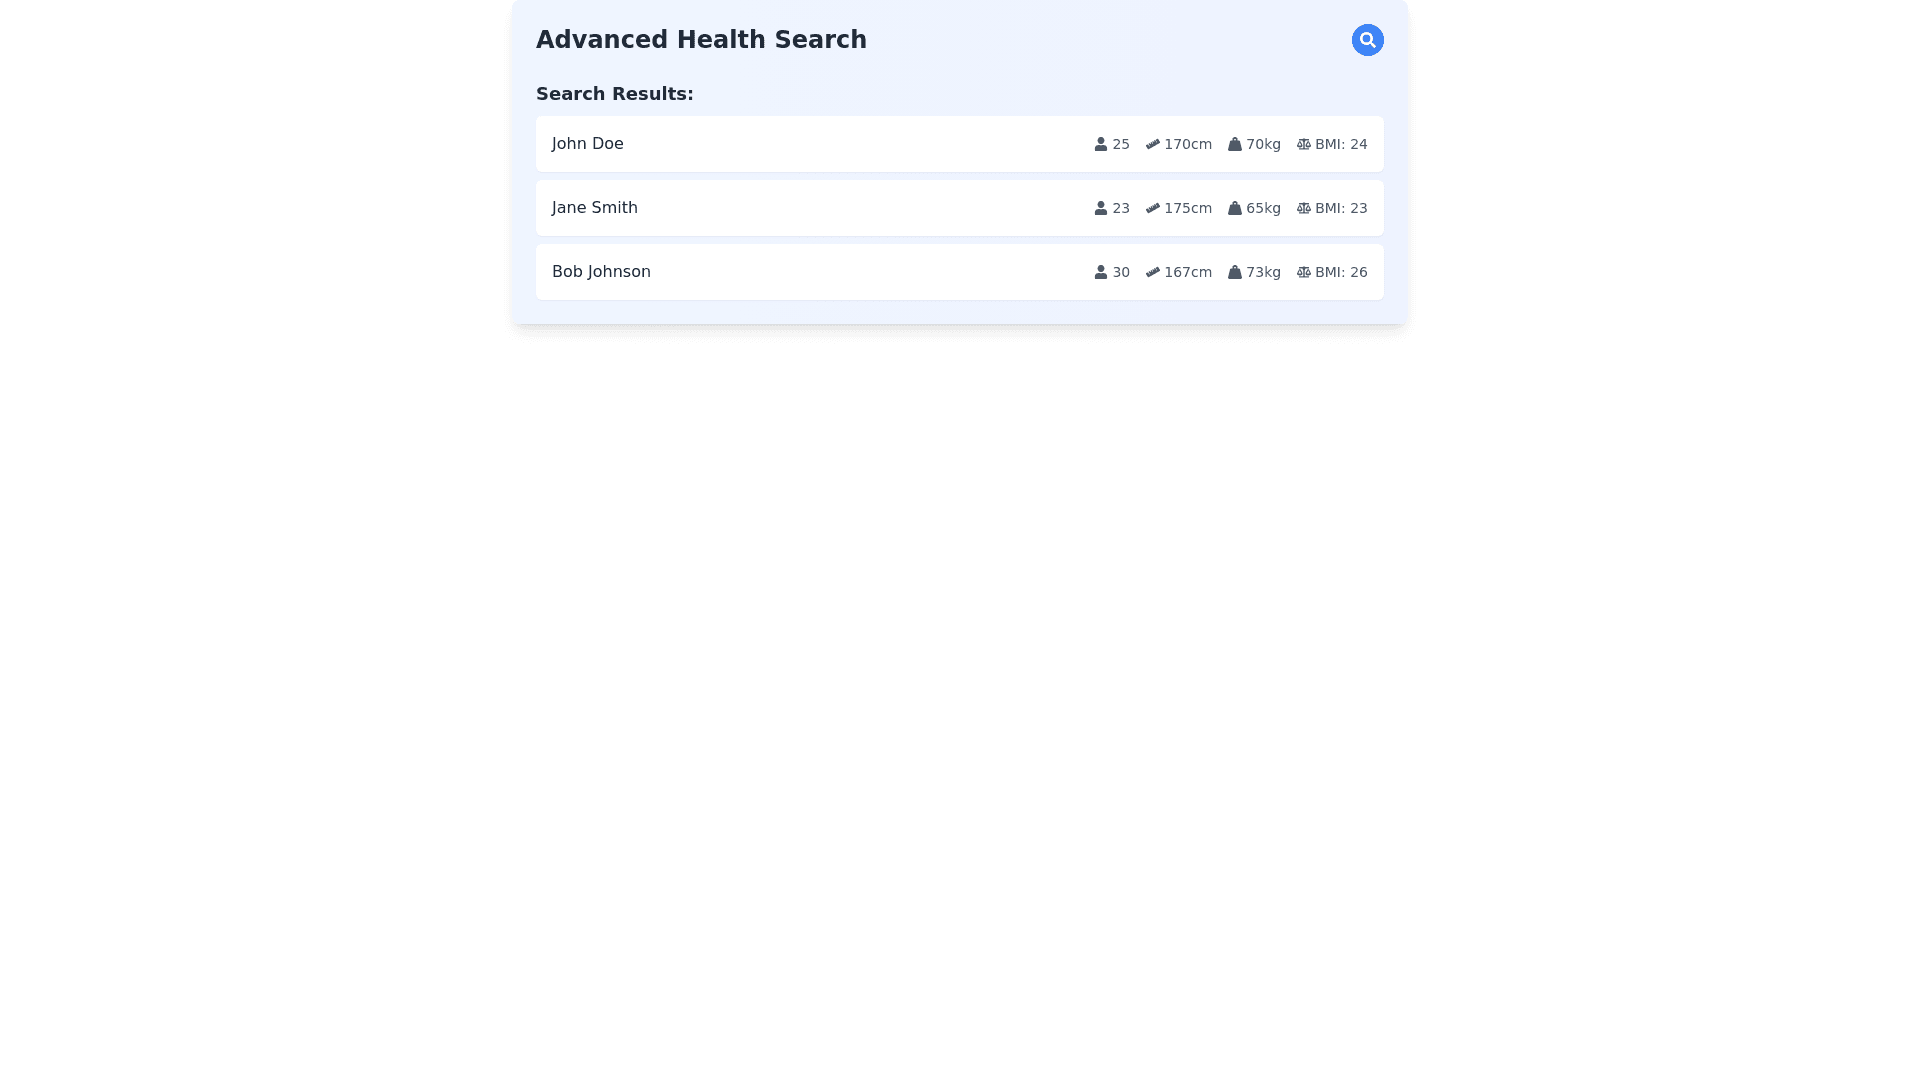Click the 70kg weight value
This screenshot has width=1920, height=1080.
(1263, 144)
